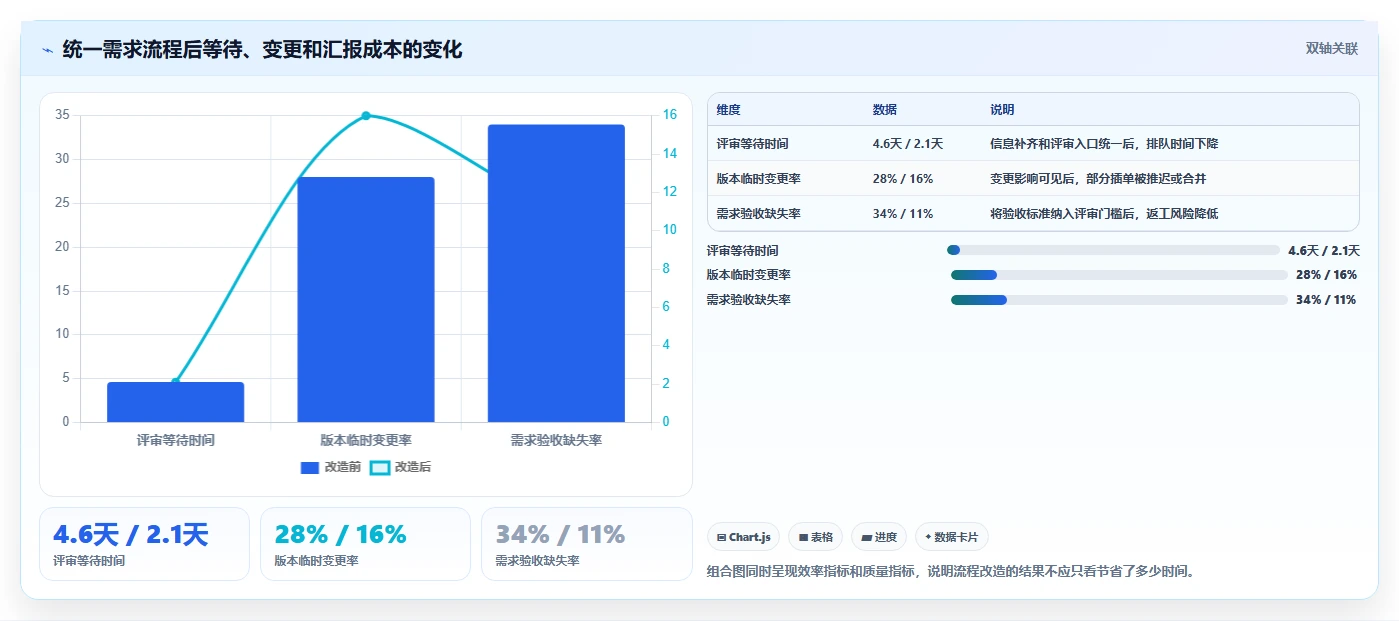1399x621 pixels.
Task: Select the 表格 tag
Action: [x=816, y=537]
